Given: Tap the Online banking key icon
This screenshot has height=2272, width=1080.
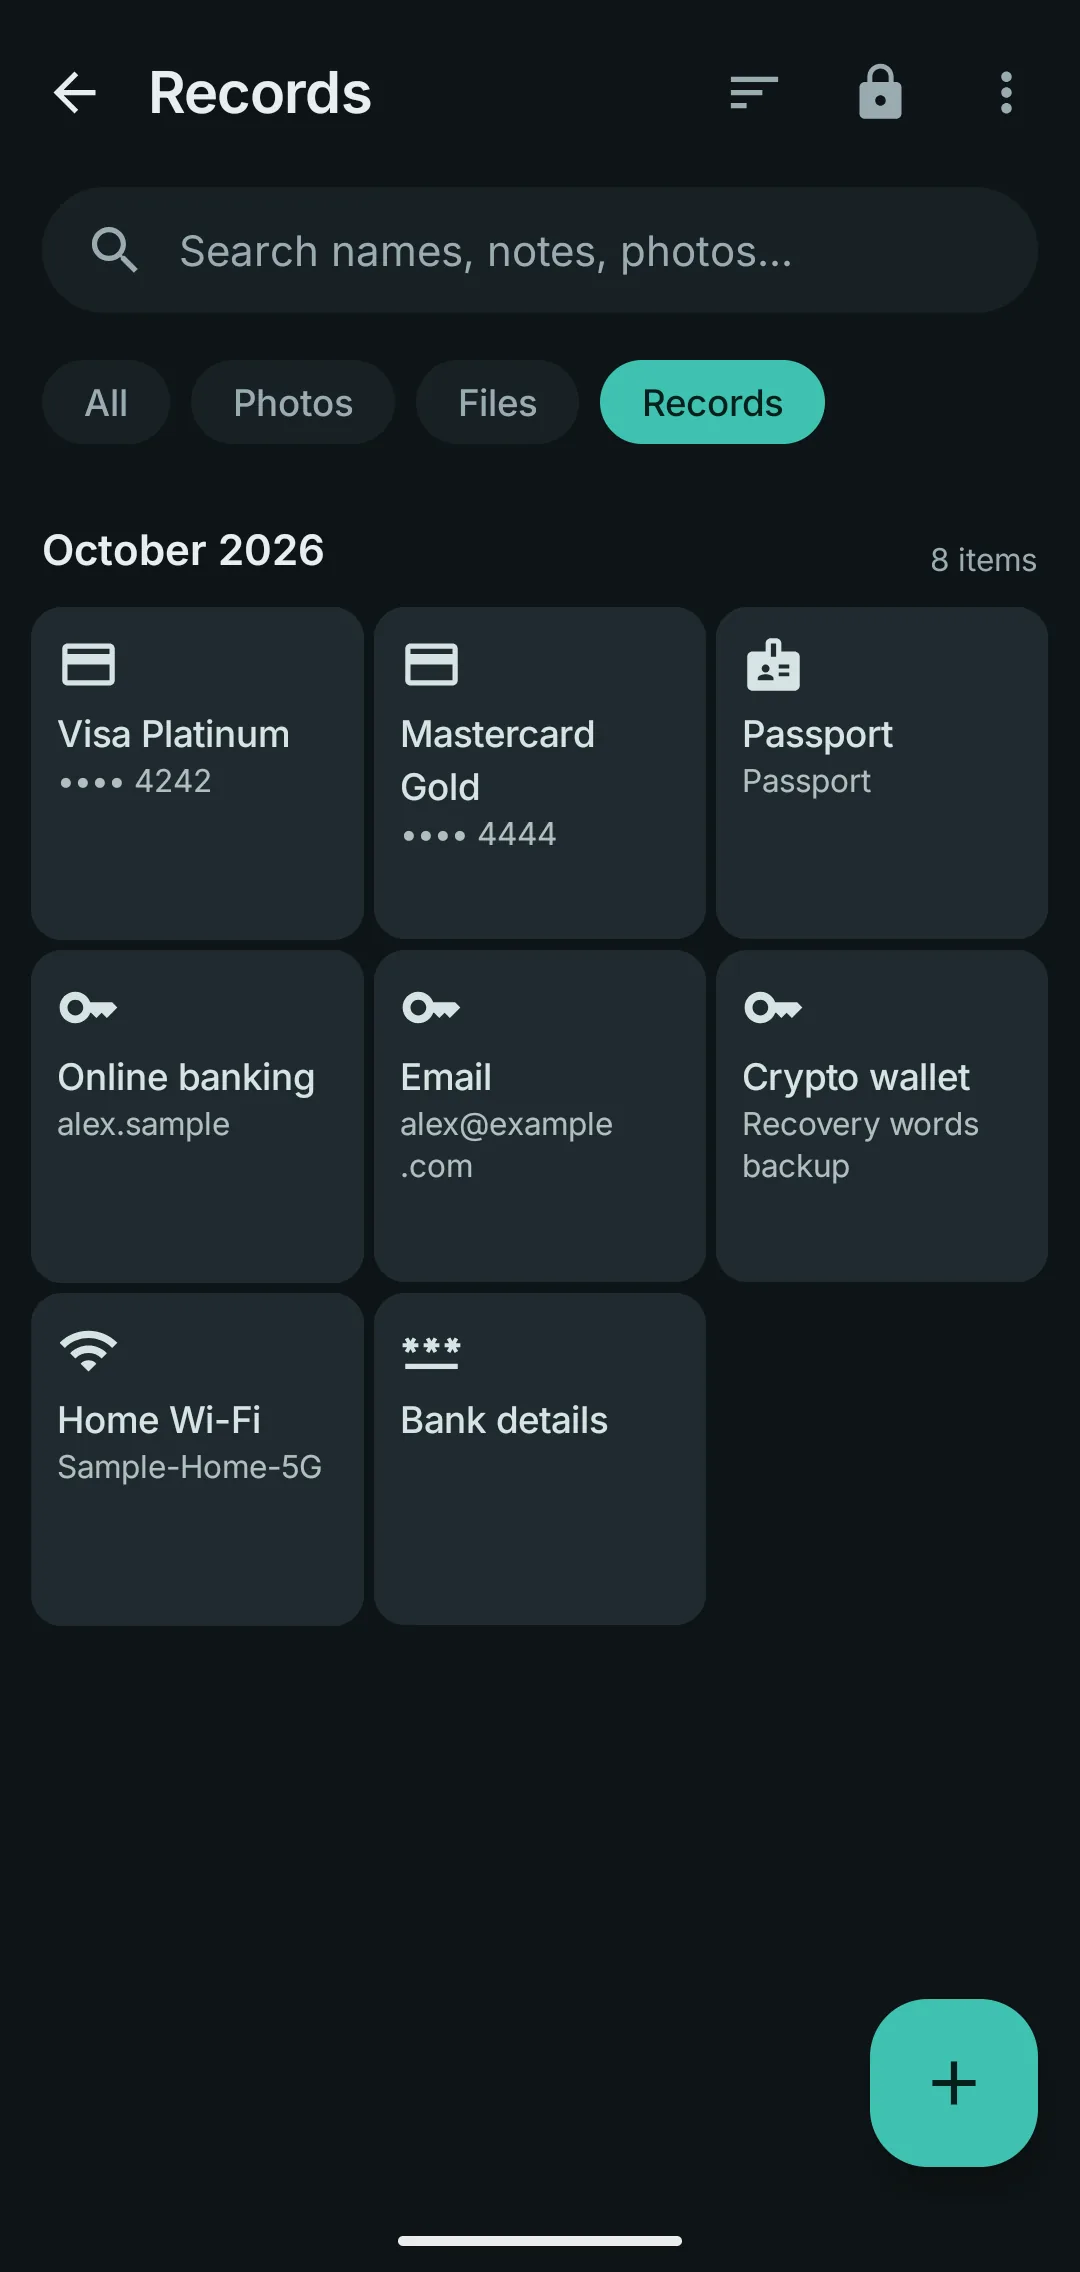Looking at the screenshot, I should [x=88, y=1007].
